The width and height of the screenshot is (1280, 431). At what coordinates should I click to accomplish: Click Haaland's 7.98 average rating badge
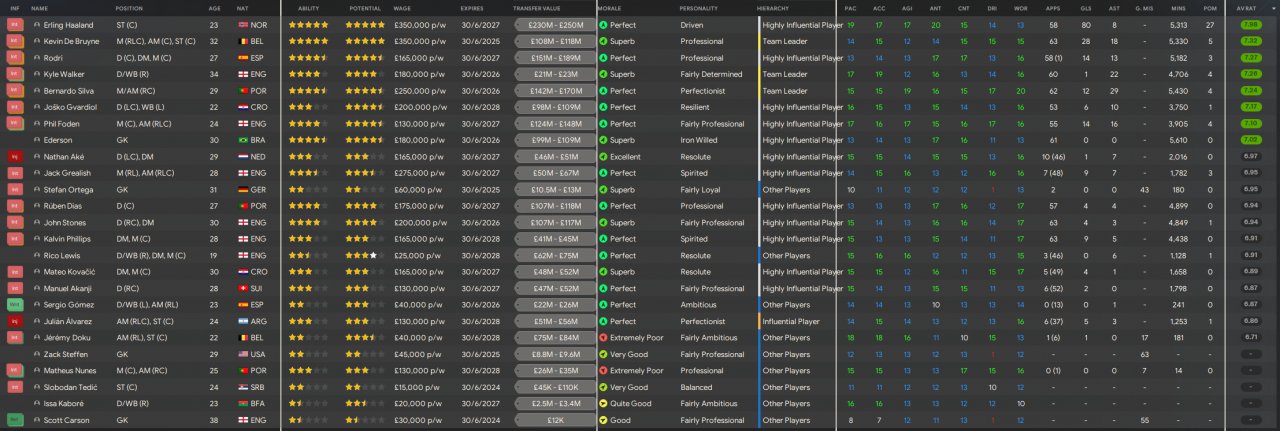[1250, 25]
